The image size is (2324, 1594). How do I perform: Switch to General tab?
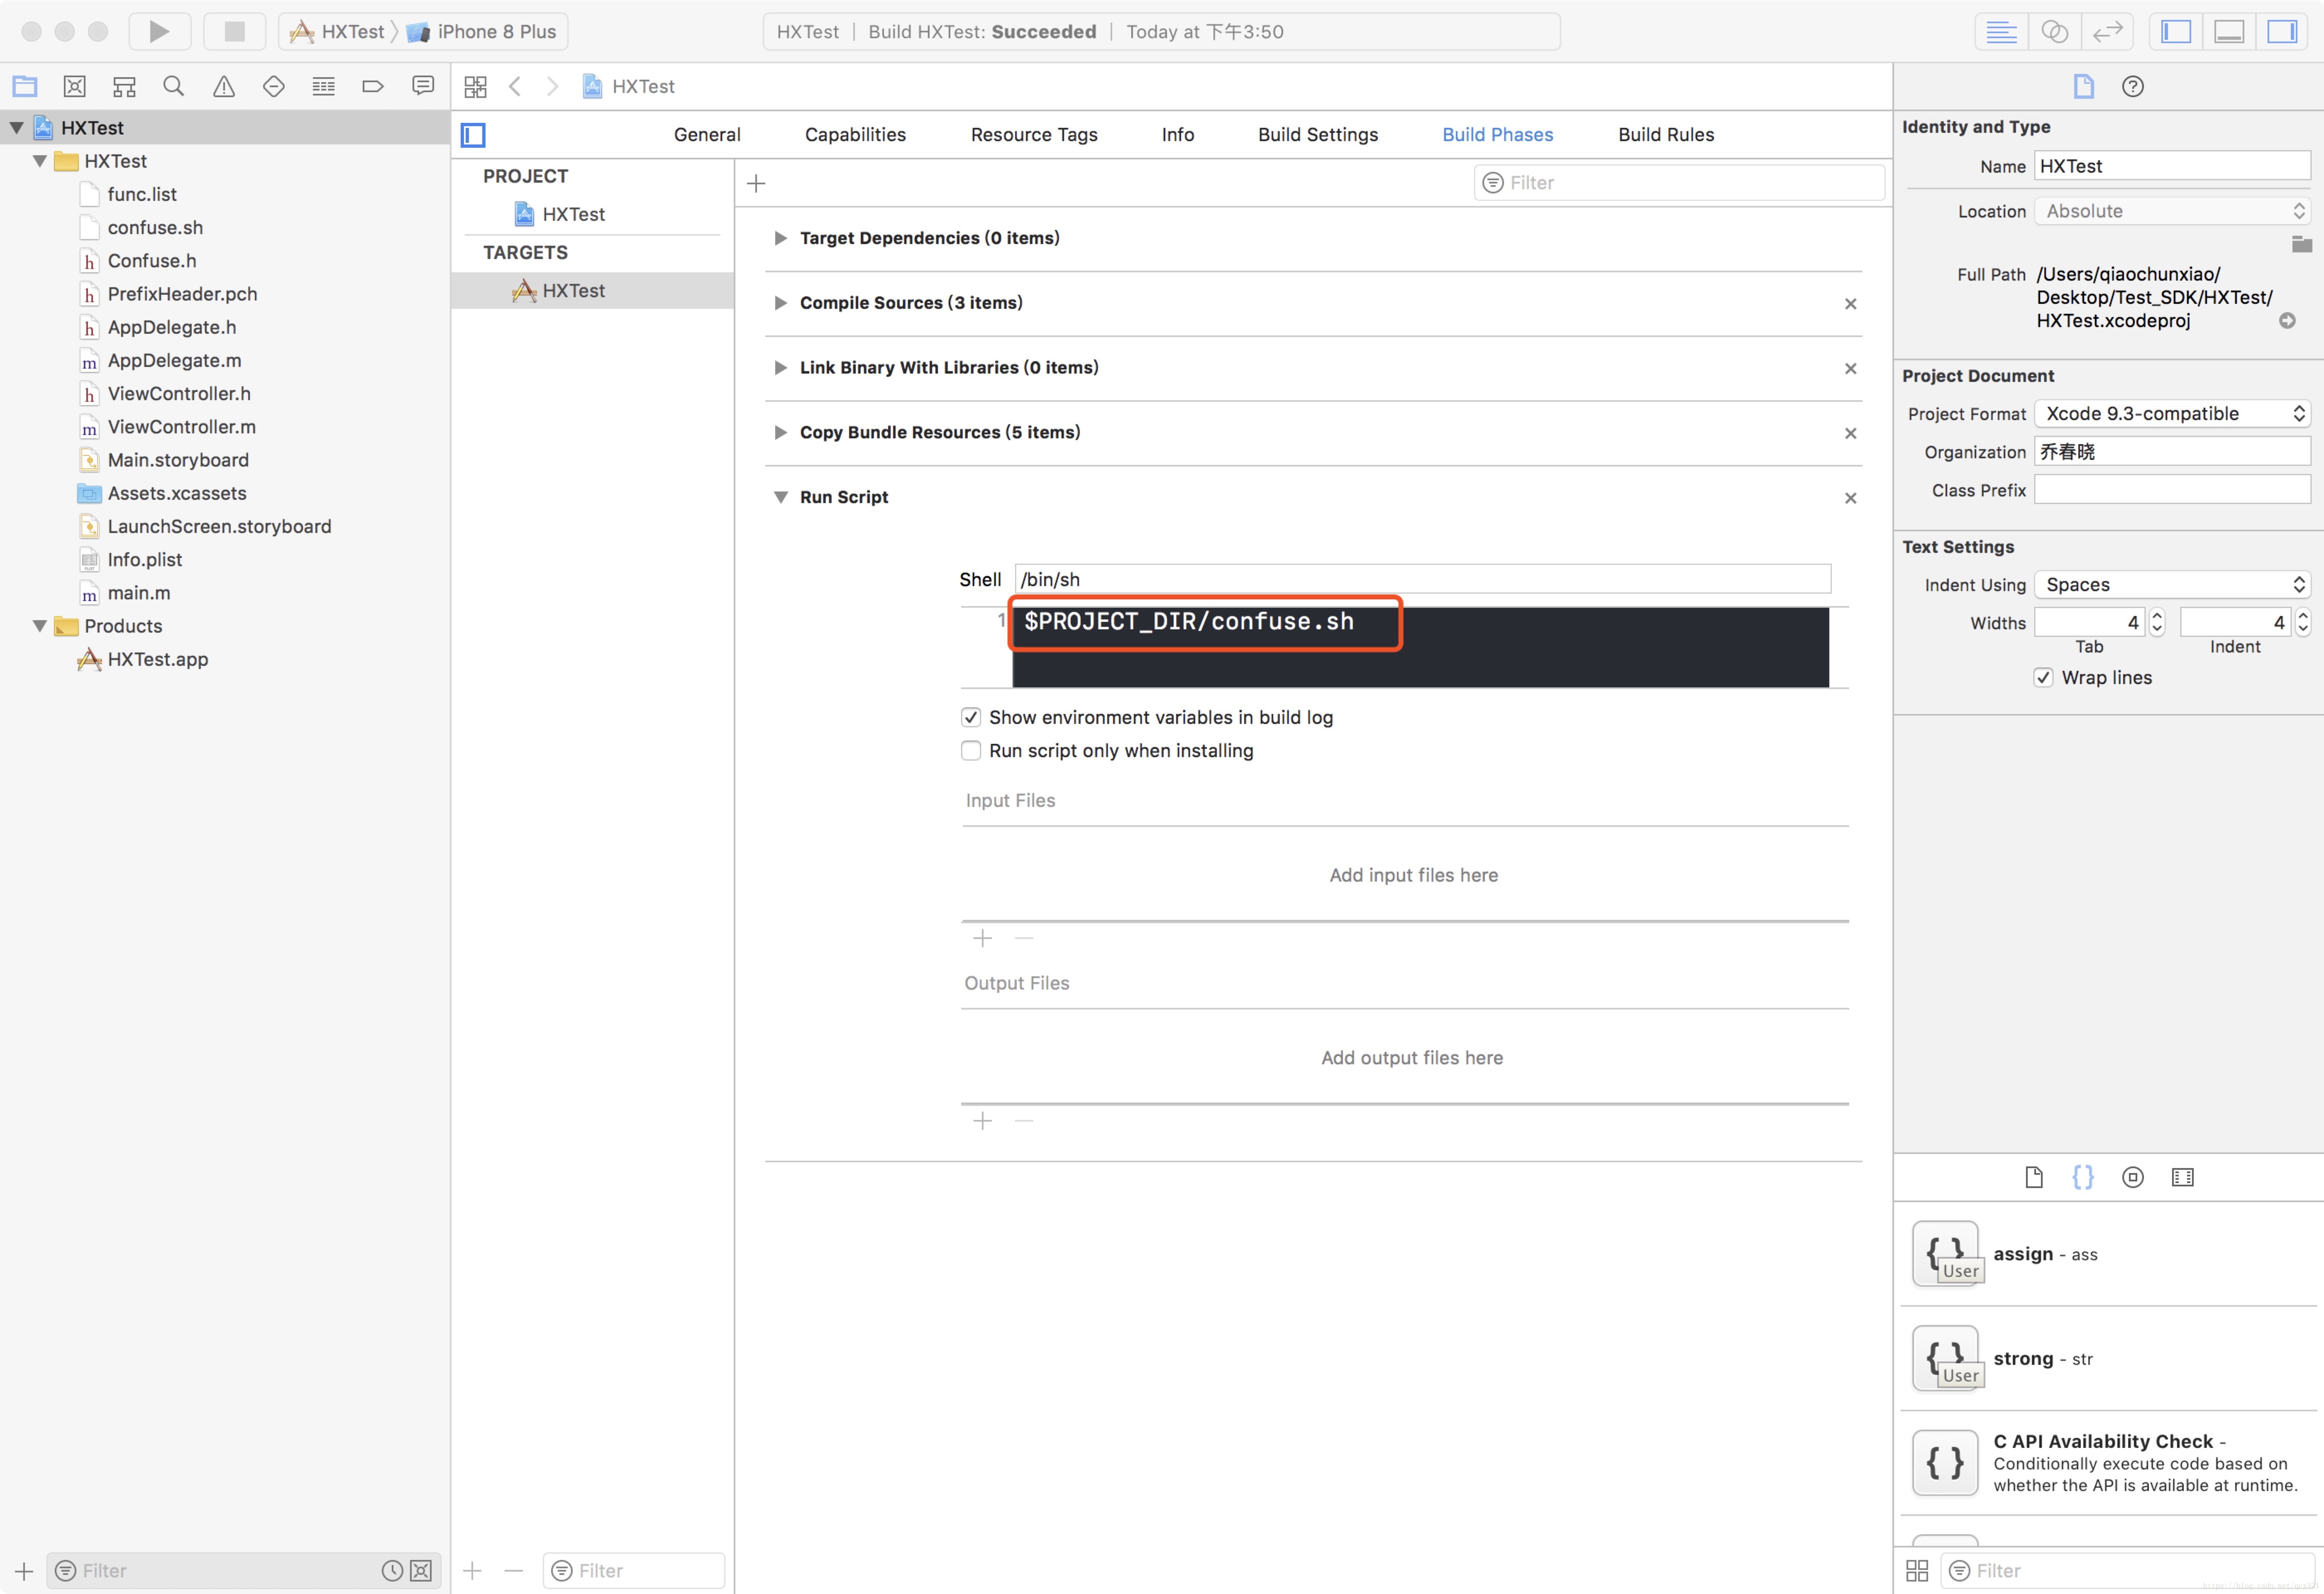707,135
